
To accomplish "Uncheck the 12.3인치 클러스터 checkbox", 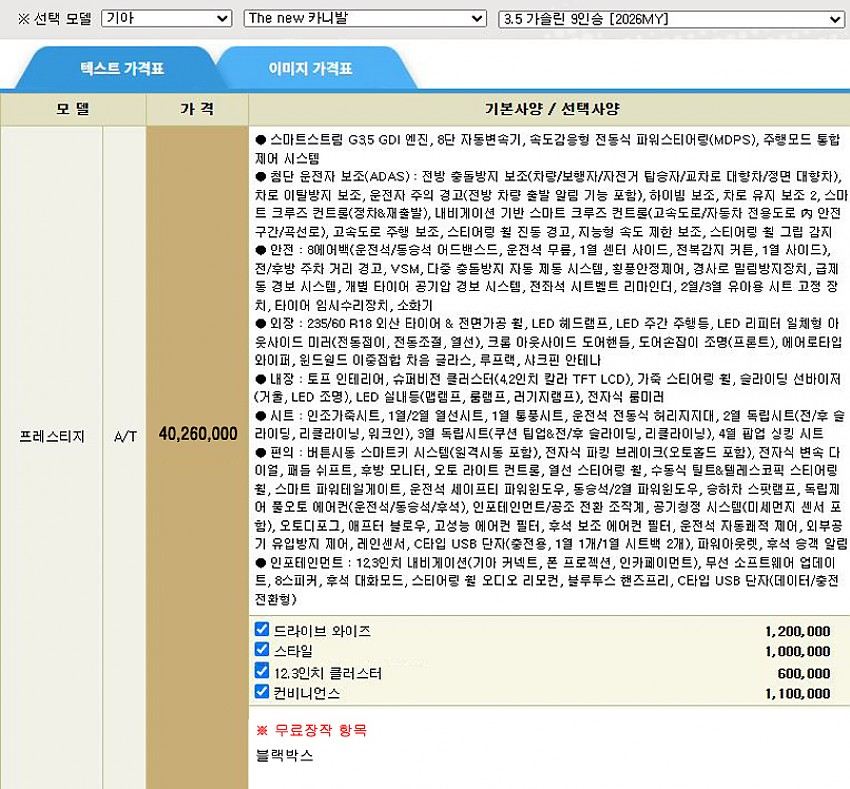I will click(262, 672).
